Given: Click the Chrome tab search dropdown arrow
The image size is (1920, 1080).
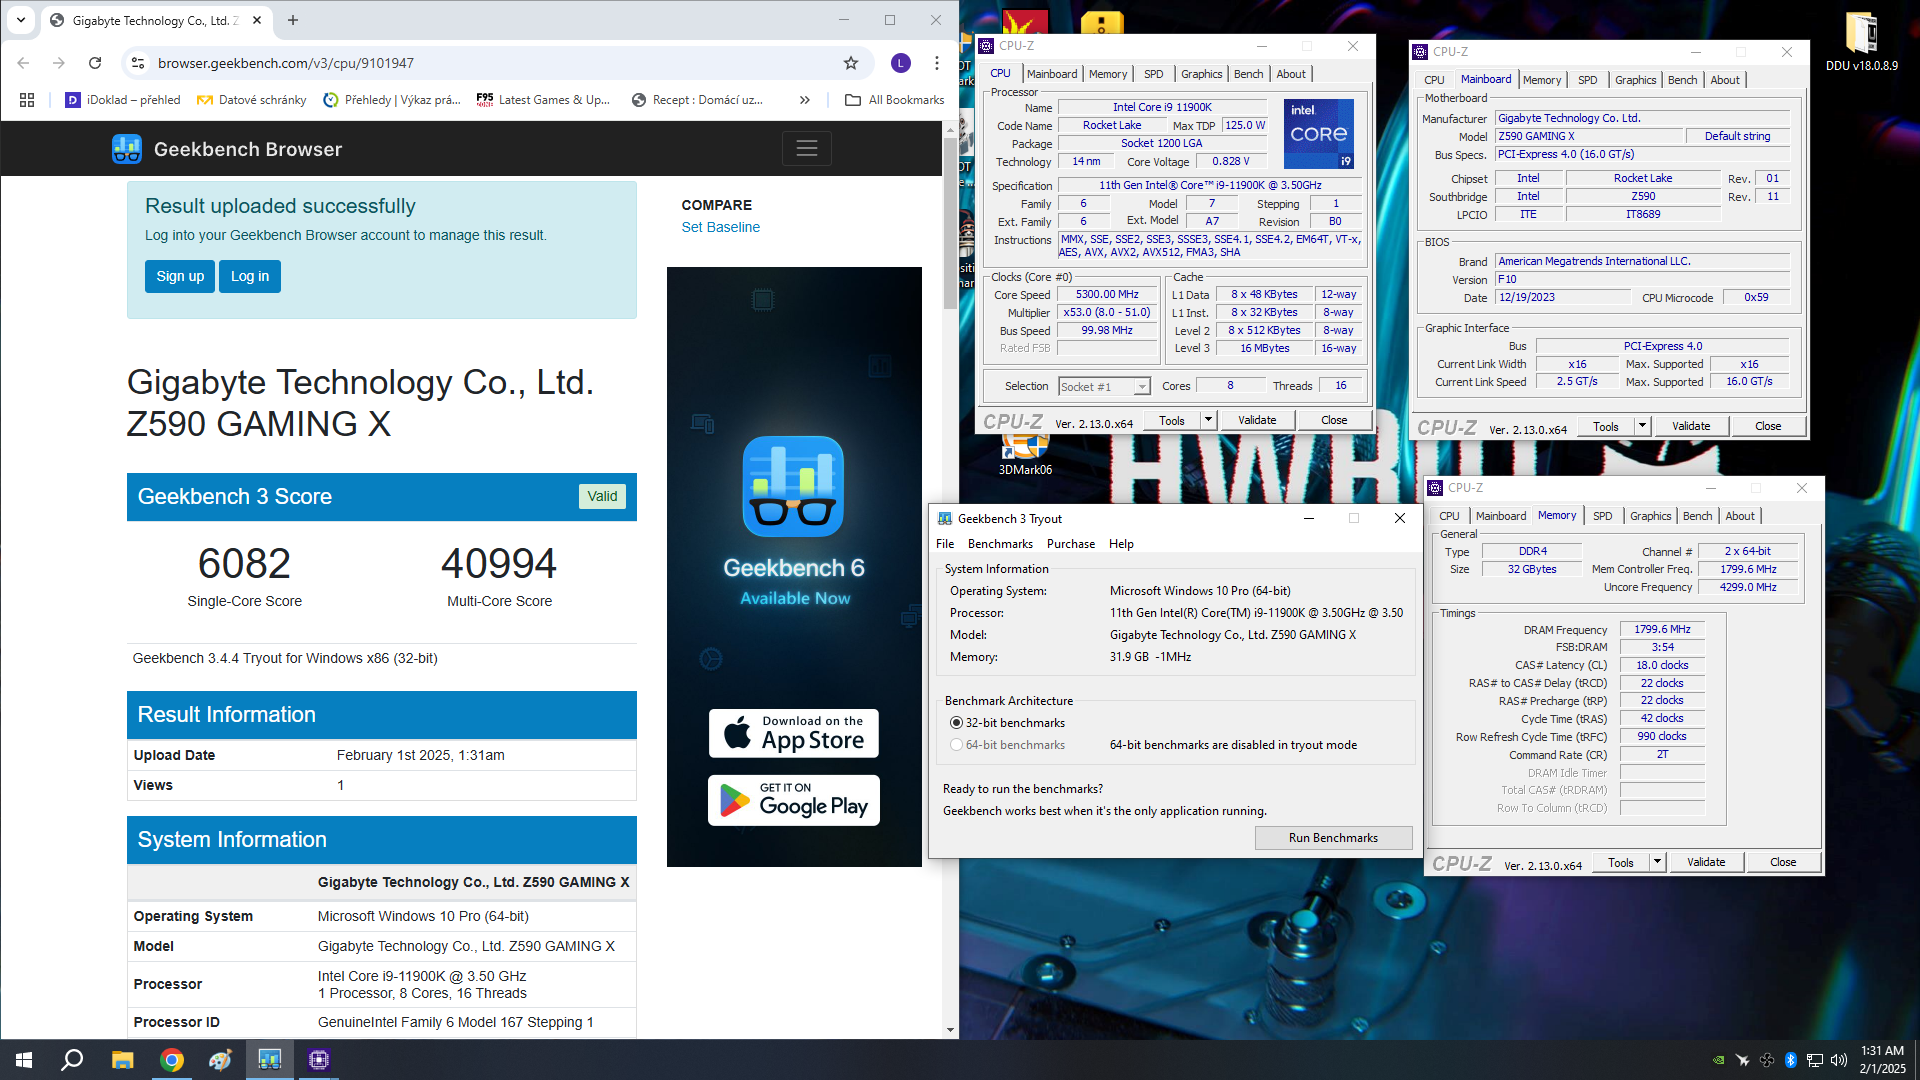Looking at the screenshot, I should pos(21,20).
